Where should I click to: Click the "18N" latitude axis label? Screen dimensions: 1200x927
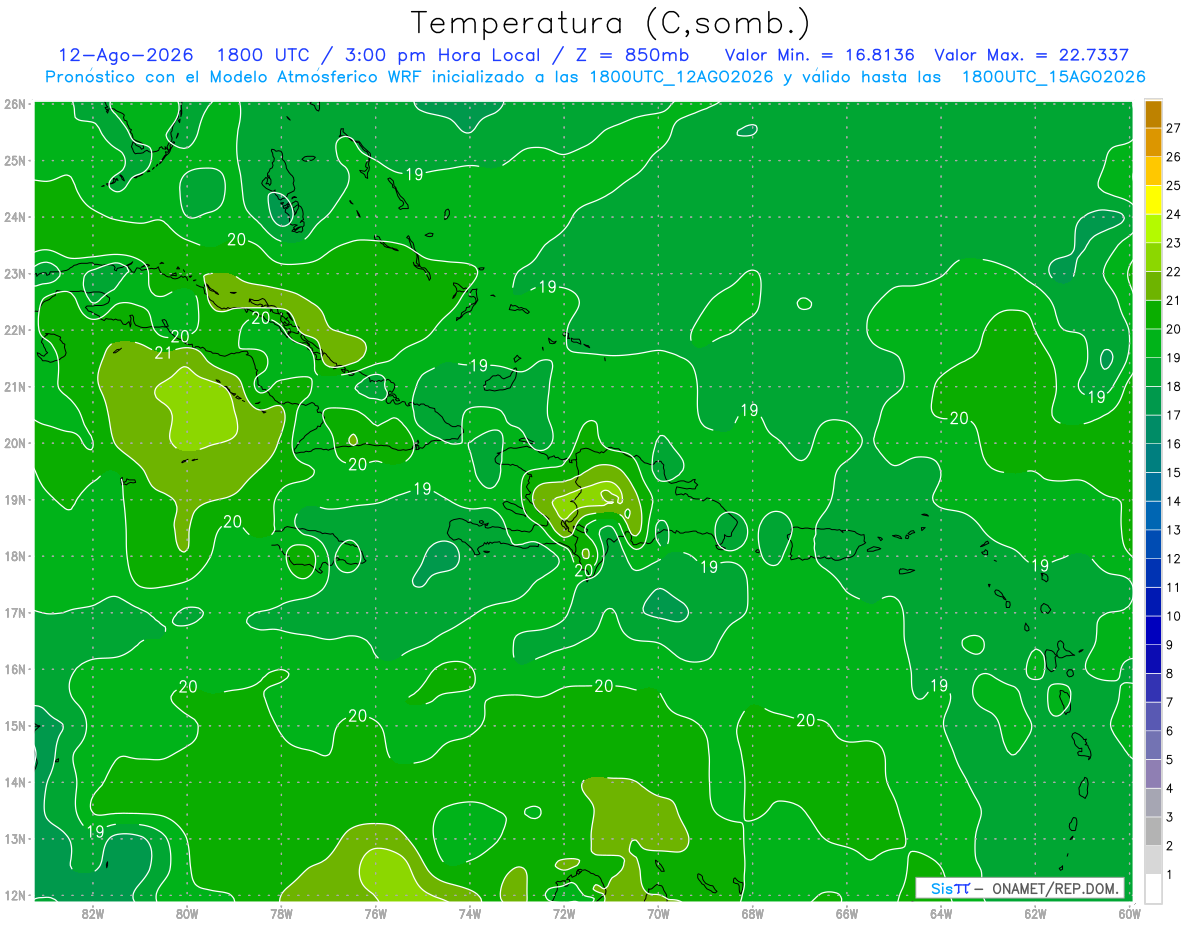pos(15,556)
